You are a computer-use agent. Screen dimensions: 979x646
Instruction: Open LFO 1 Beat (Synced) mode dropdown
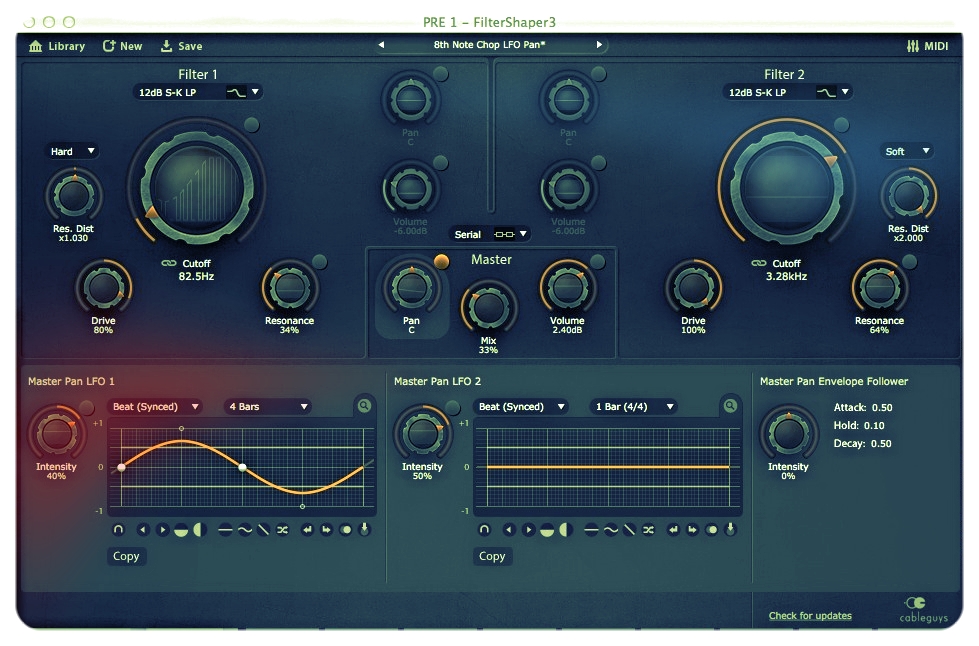[x=154, y=407]
